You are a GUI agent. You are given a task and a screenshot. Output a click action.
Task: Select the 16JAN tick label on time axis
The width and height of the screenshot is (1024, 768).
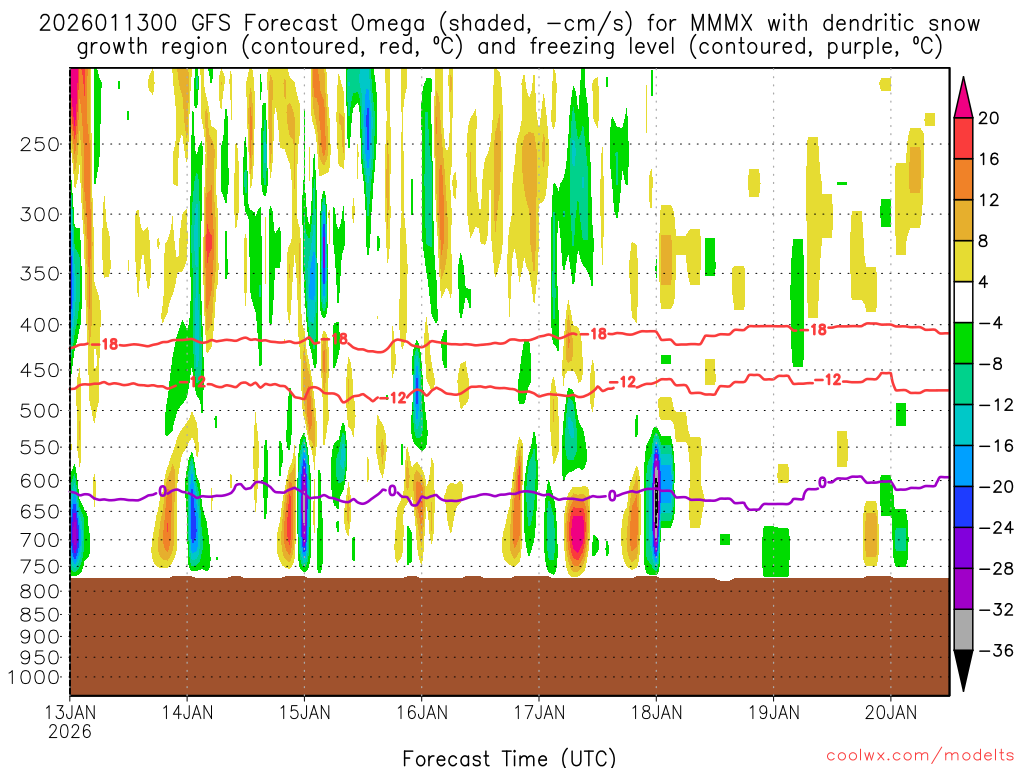(x=421, y=712)
